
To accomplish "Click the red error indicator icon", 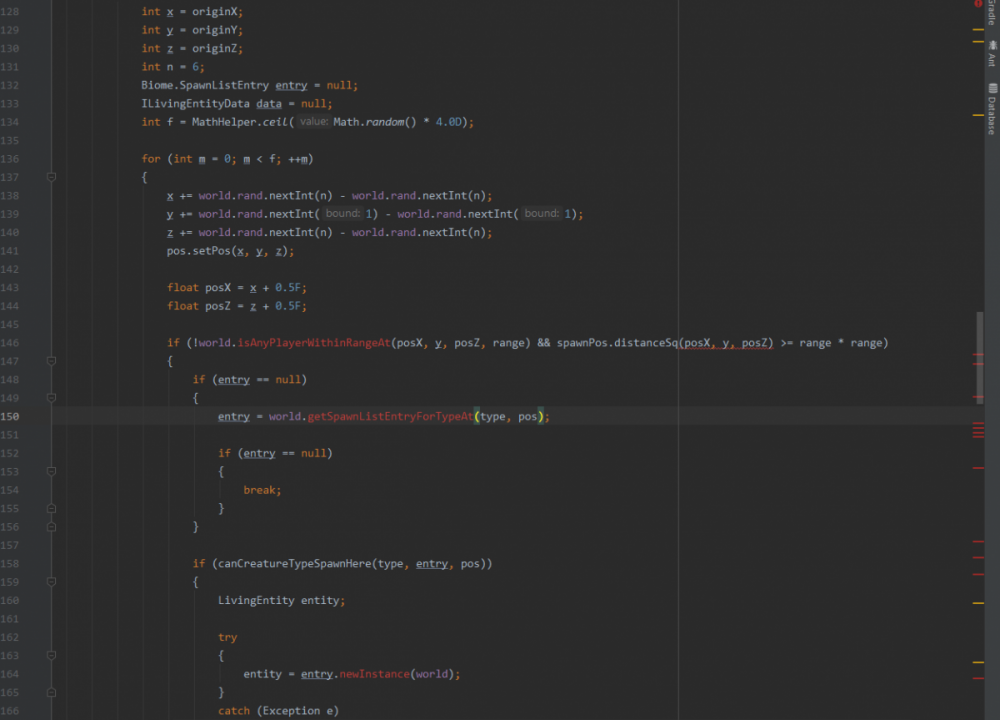I will (978, 4).
